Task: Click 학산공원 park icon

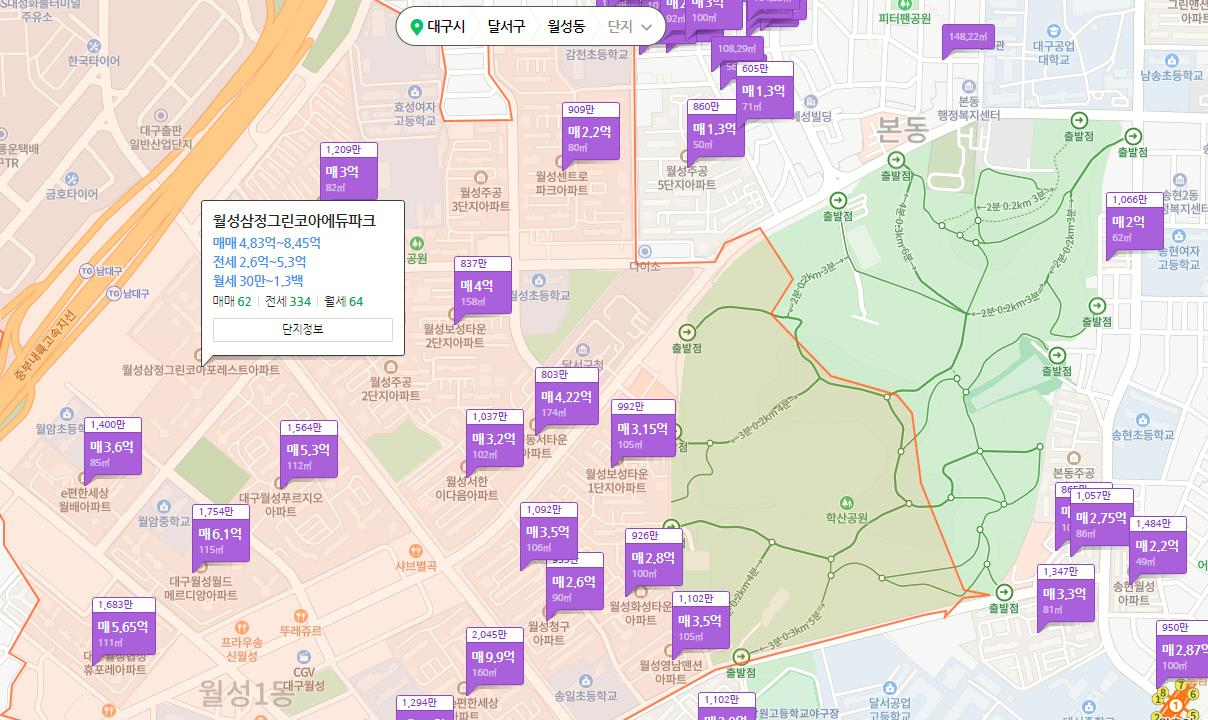Action: 847,502
